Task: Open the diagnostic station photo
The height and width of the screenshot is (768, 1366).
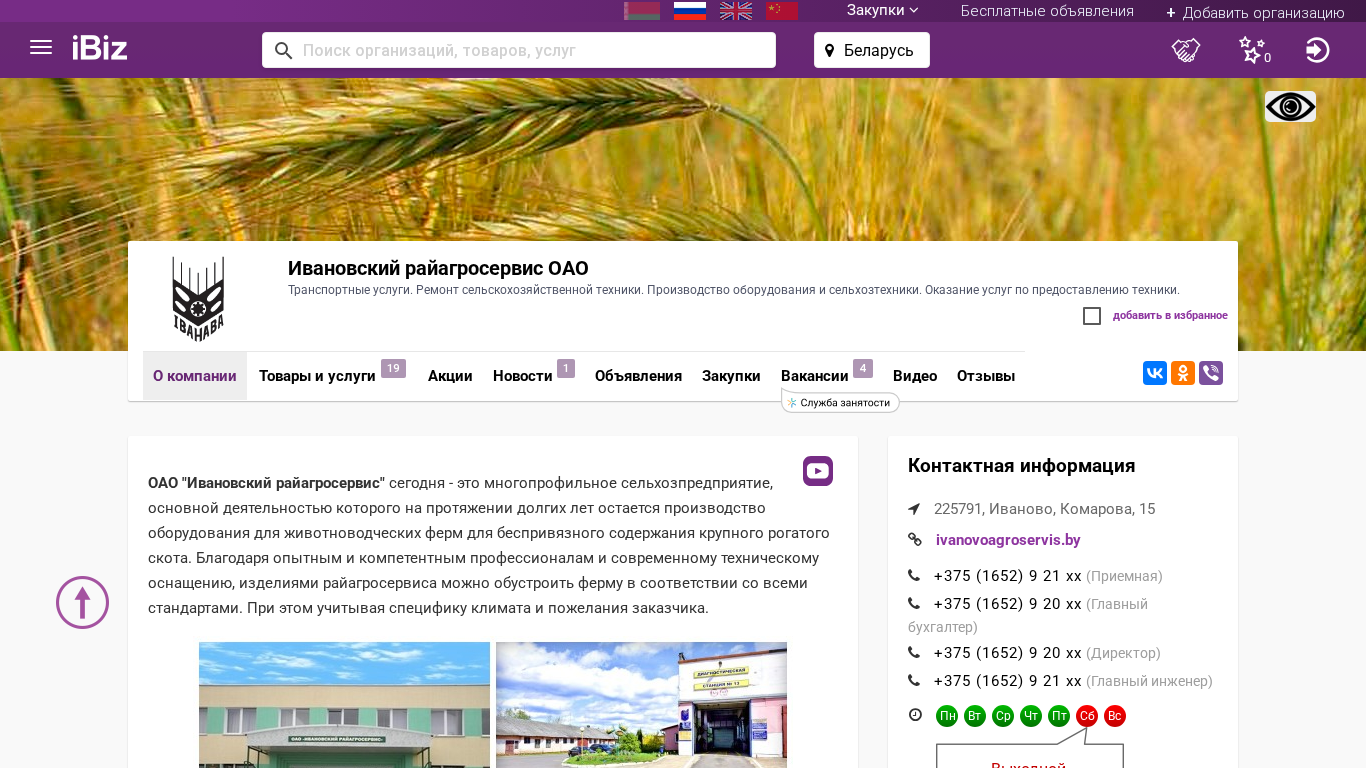Action: pos(641,705)
